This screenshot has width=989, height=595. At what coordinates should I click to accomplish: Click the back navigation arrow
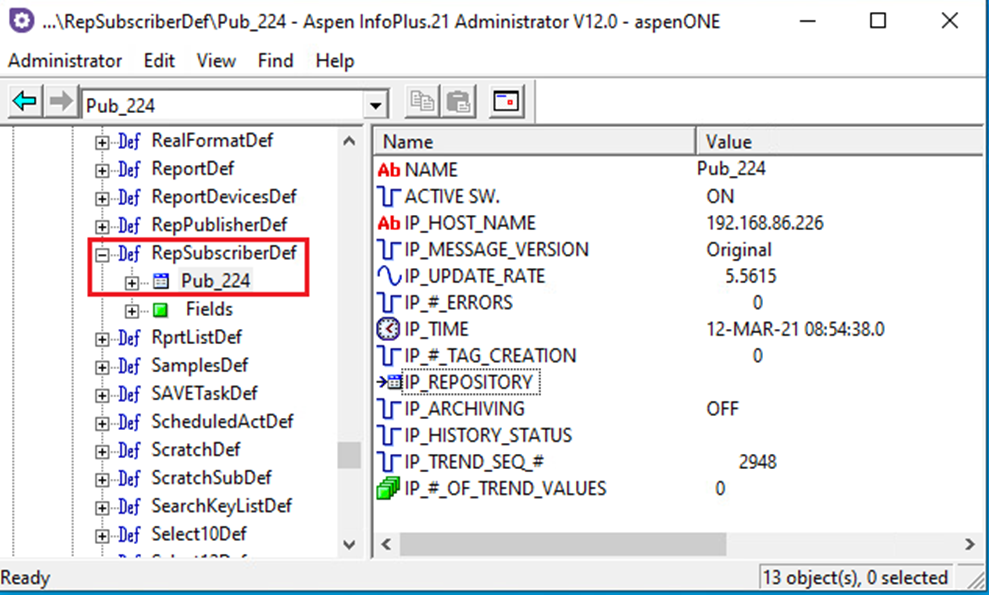25,102
